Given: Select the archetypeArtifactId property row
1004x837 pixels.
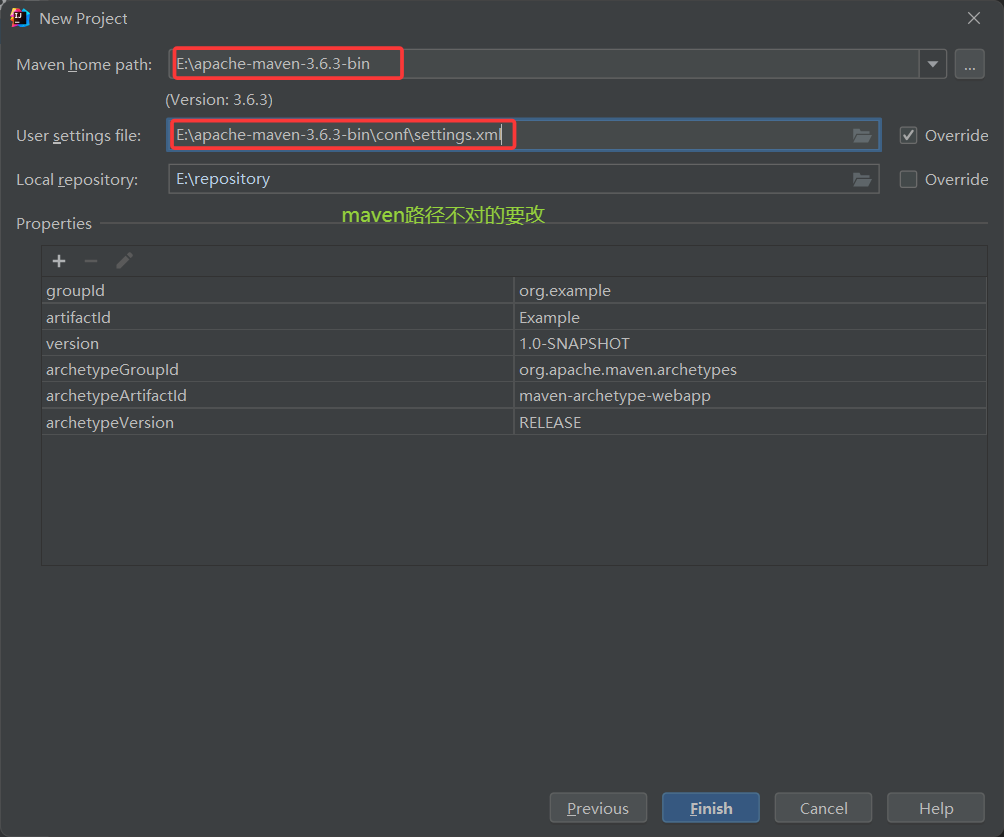Looking at the screenshot, I should pos(514,396).
